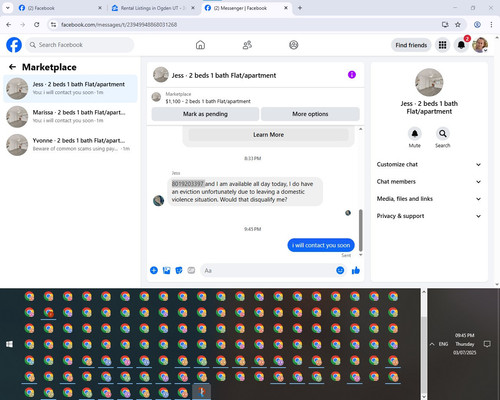
Task: Click the Search Facebook field
Action: pos(80,45)
